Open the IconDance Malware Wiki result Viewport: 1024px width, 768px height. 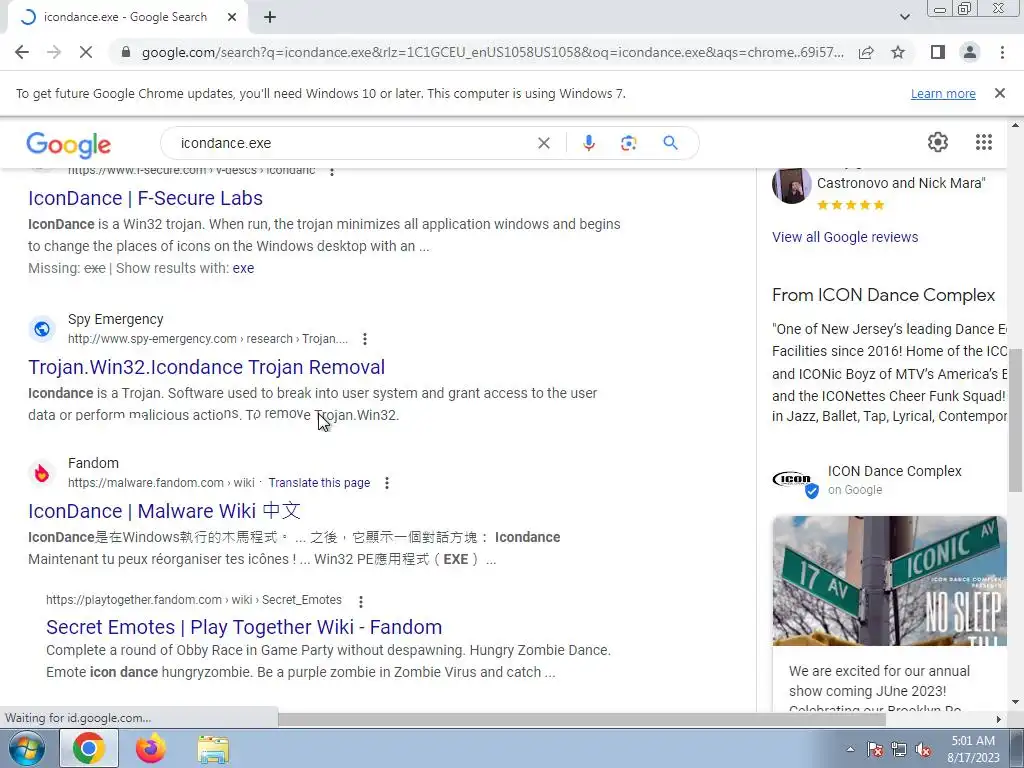pos(165,511)
